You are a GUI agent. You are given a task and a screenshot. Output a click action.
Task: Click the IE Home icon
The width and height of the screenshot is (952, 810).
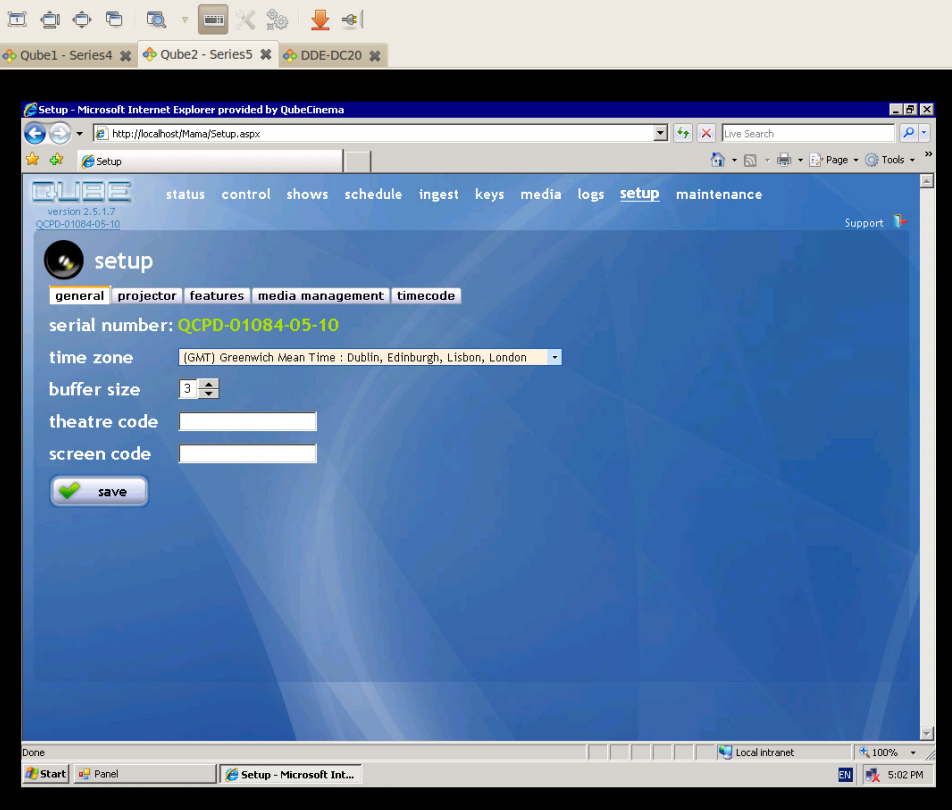717,160
